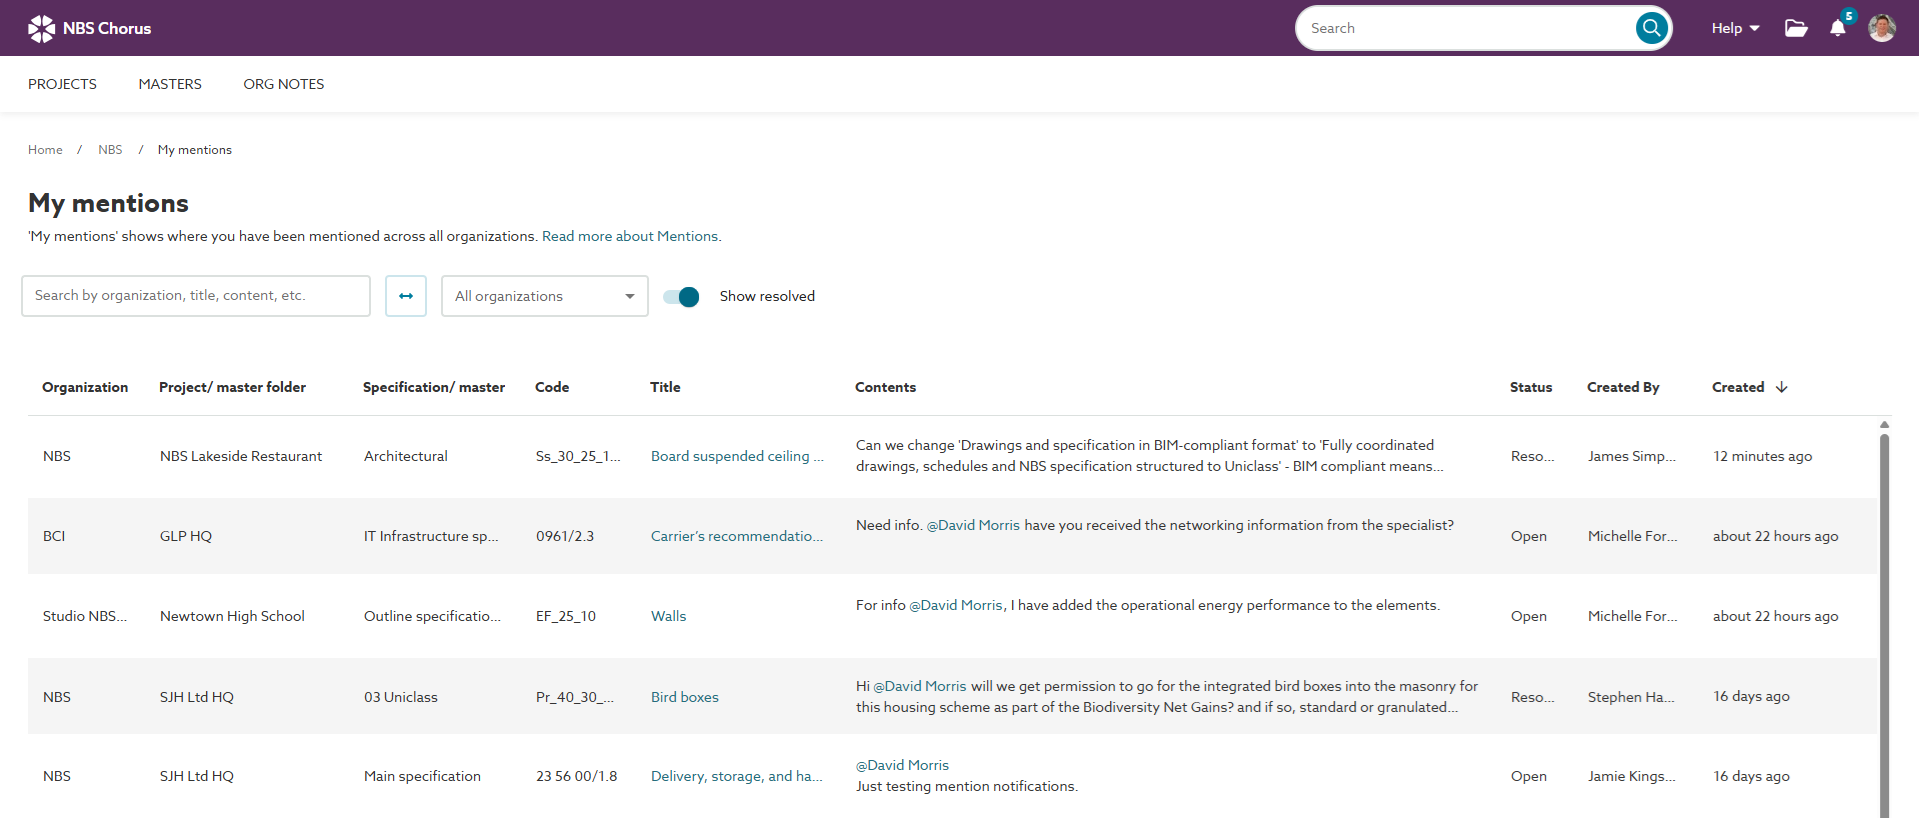Sort by Organization column header
The width and height of the screenshot is (1919, 818).
(x=85, y=387)
